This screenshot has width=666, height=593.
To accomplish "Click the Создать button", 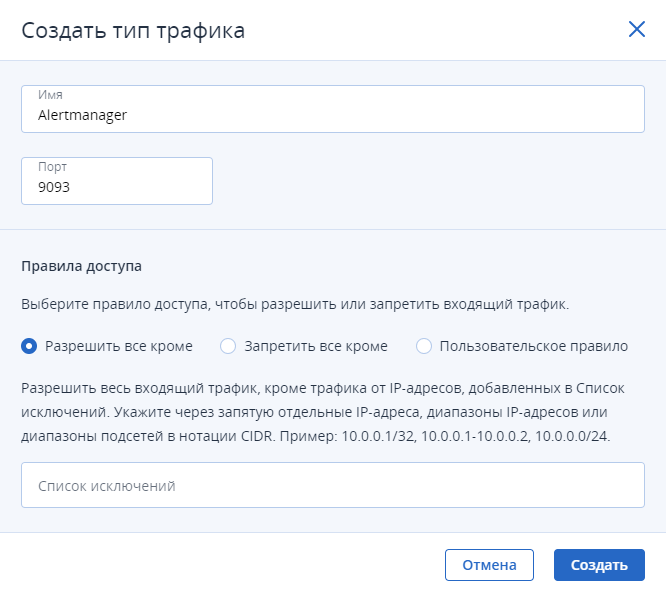I will click(599, 565).
